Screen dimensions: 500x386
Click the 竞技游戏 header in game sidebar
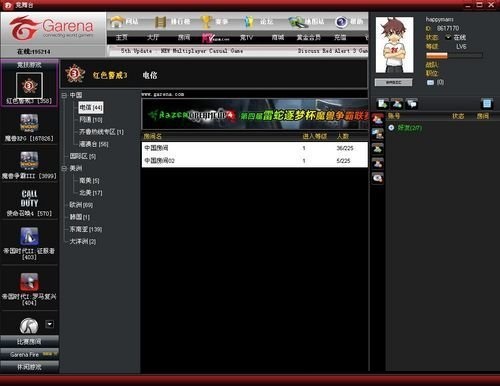29,65
